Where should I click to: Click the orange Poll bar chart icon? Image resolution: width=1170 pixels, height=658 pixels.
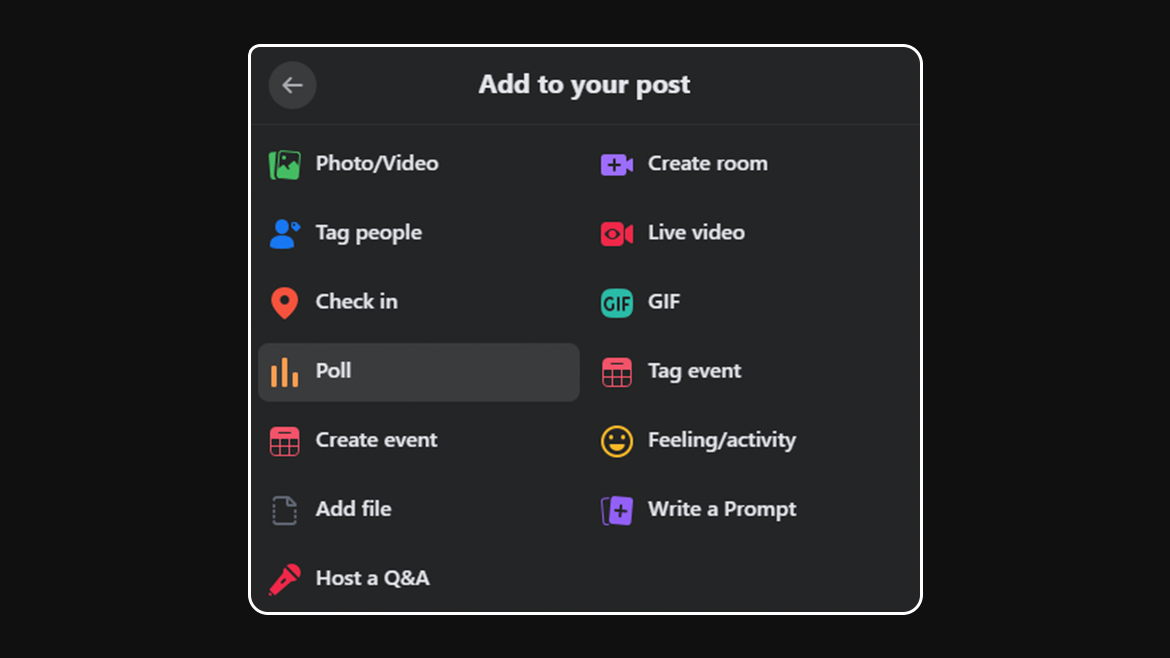[x=284, y=372]
